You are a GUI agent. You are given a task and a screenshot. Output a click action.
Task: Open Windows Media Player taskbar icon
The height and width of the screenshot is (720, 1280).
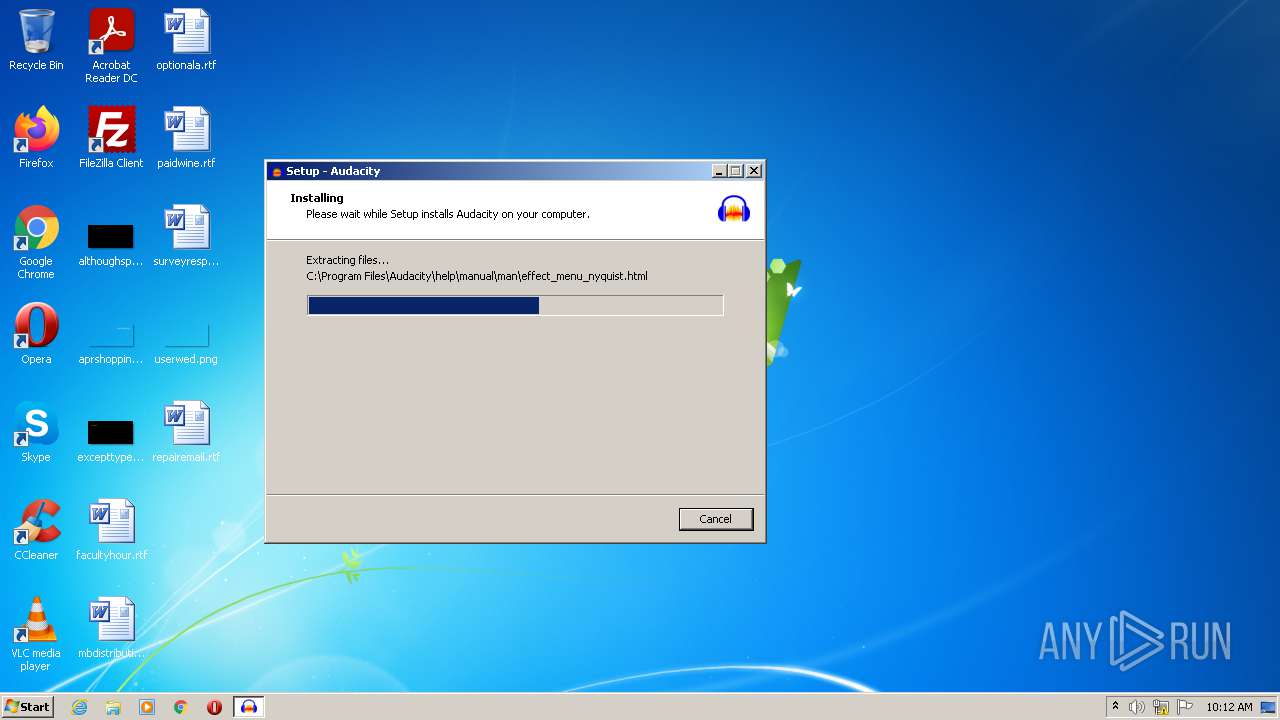tap(147, 707)
